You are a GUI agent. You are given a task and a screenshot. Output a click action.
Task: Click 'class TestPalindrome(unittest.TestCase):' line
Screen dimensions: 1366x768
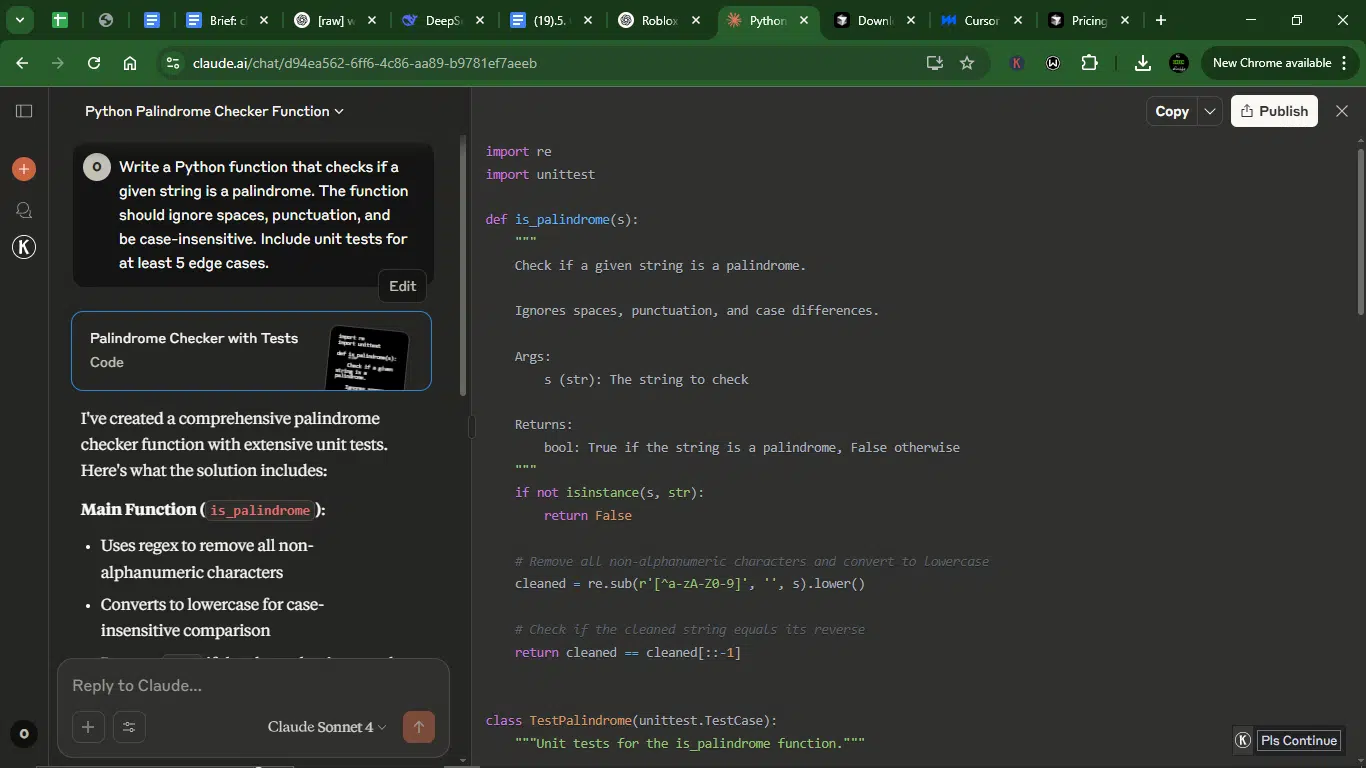(x=631, y=720)
